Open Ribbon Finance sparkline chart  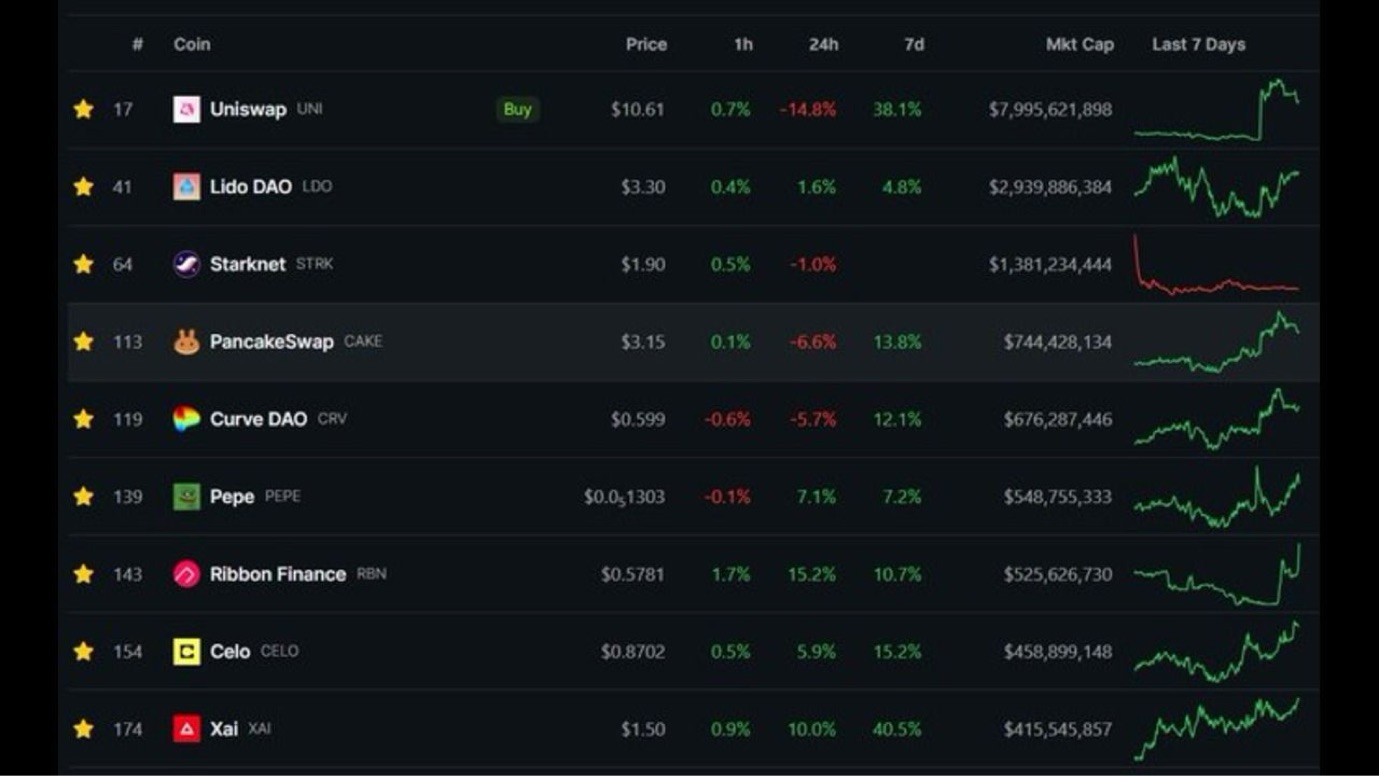point(1217,574)
